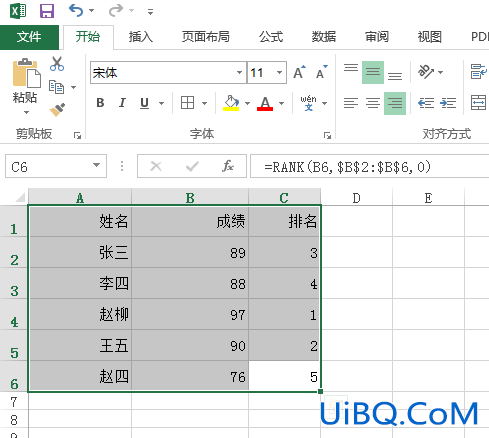Decrease font size with small A icon
The height and width of the screenshot is (438, 489).
321,72
